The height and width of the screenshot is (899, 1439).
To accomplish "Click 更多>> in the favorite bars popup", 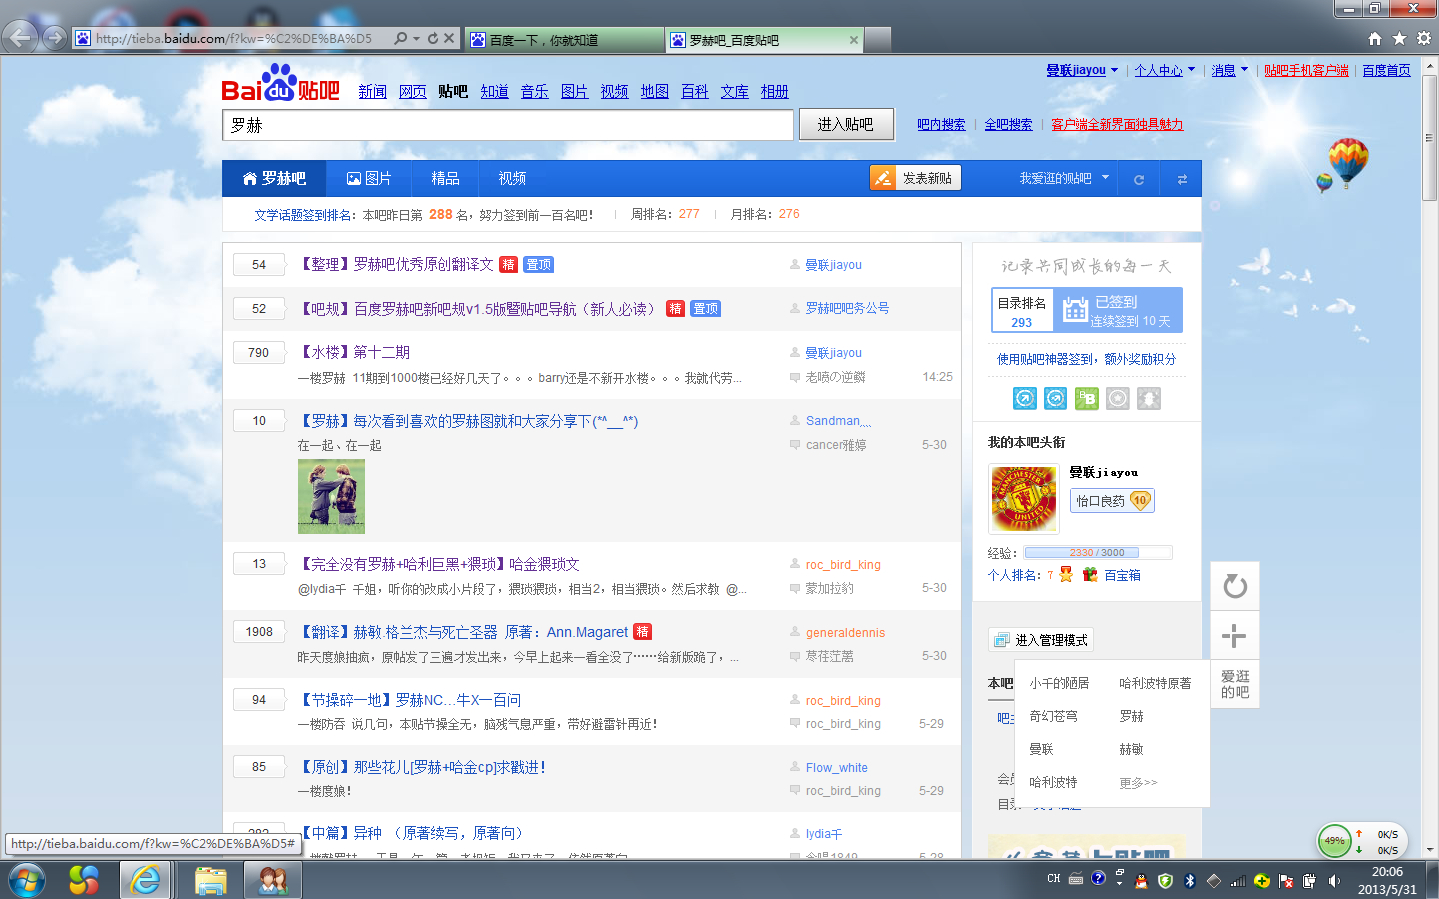I will [1138, 783].
